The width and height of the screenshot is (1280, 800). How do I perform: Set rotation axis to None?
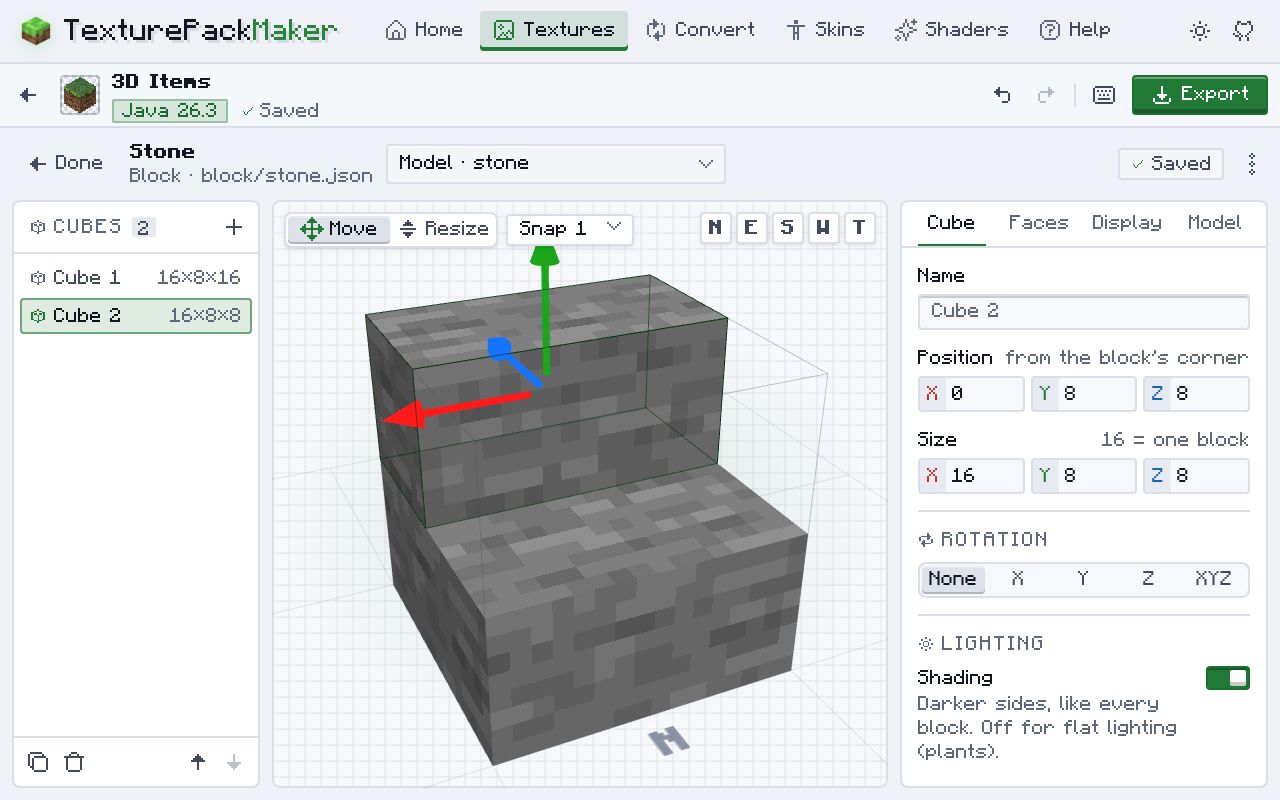point(952,579)
